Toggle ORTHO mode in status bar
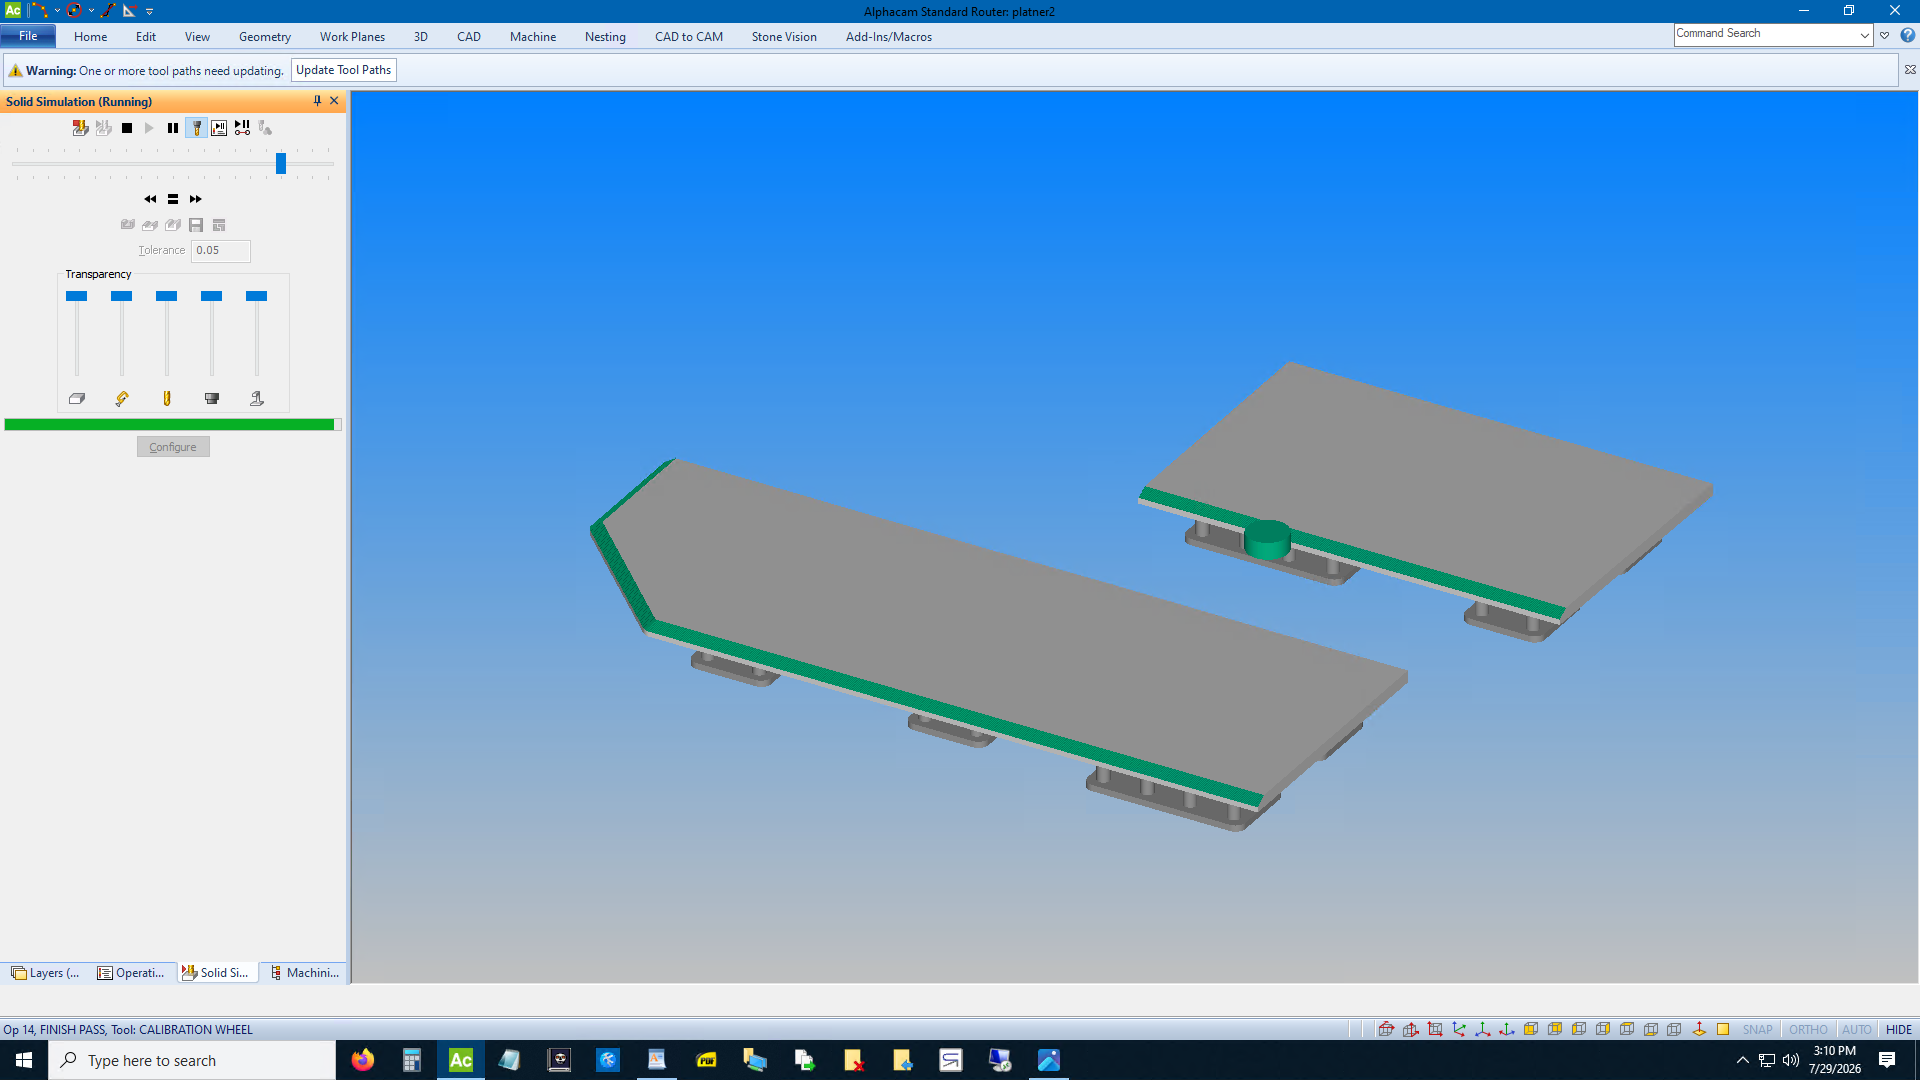This screenshot has width=1920, height=1080. click(1808, 1030)
